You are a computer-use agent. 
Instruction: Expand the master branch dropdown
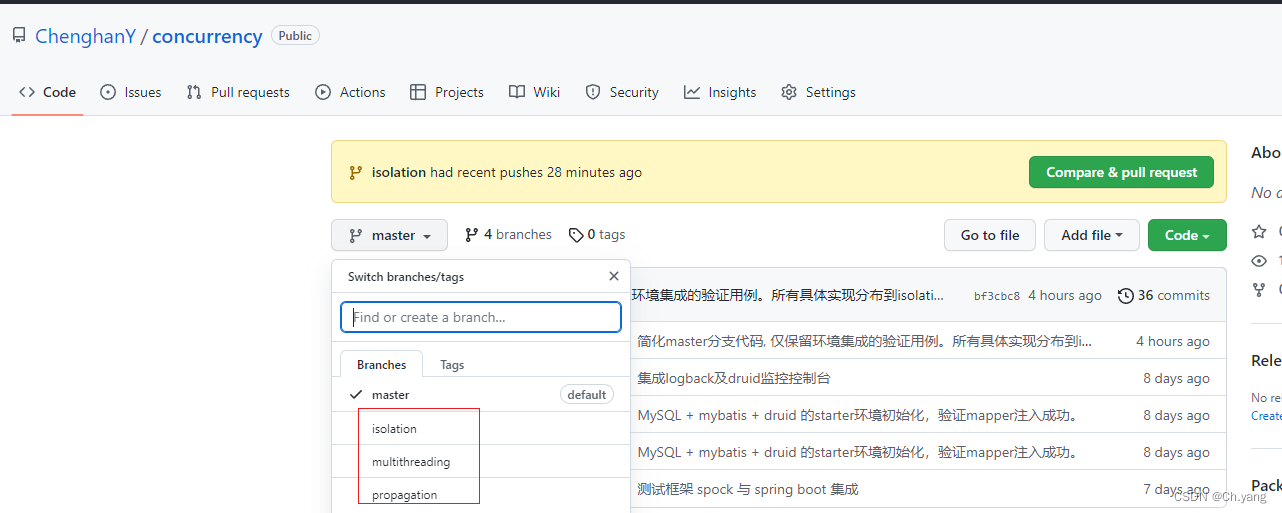coord(390,235)
